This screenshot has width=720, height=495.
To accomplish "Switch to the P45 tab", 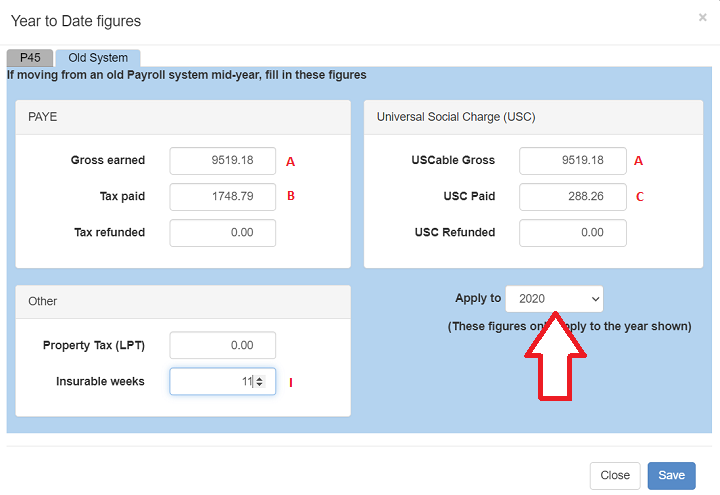I will 29,58.
